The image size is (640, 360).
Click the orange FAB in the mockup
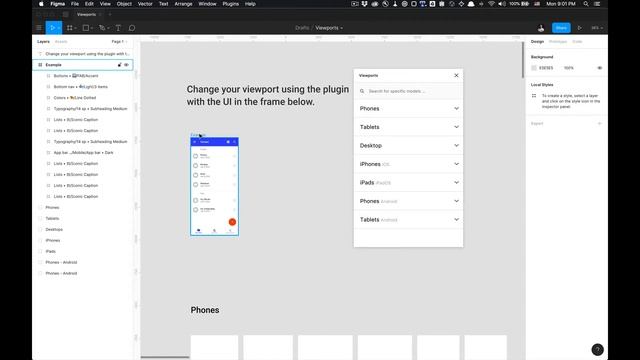pos(232,222)
